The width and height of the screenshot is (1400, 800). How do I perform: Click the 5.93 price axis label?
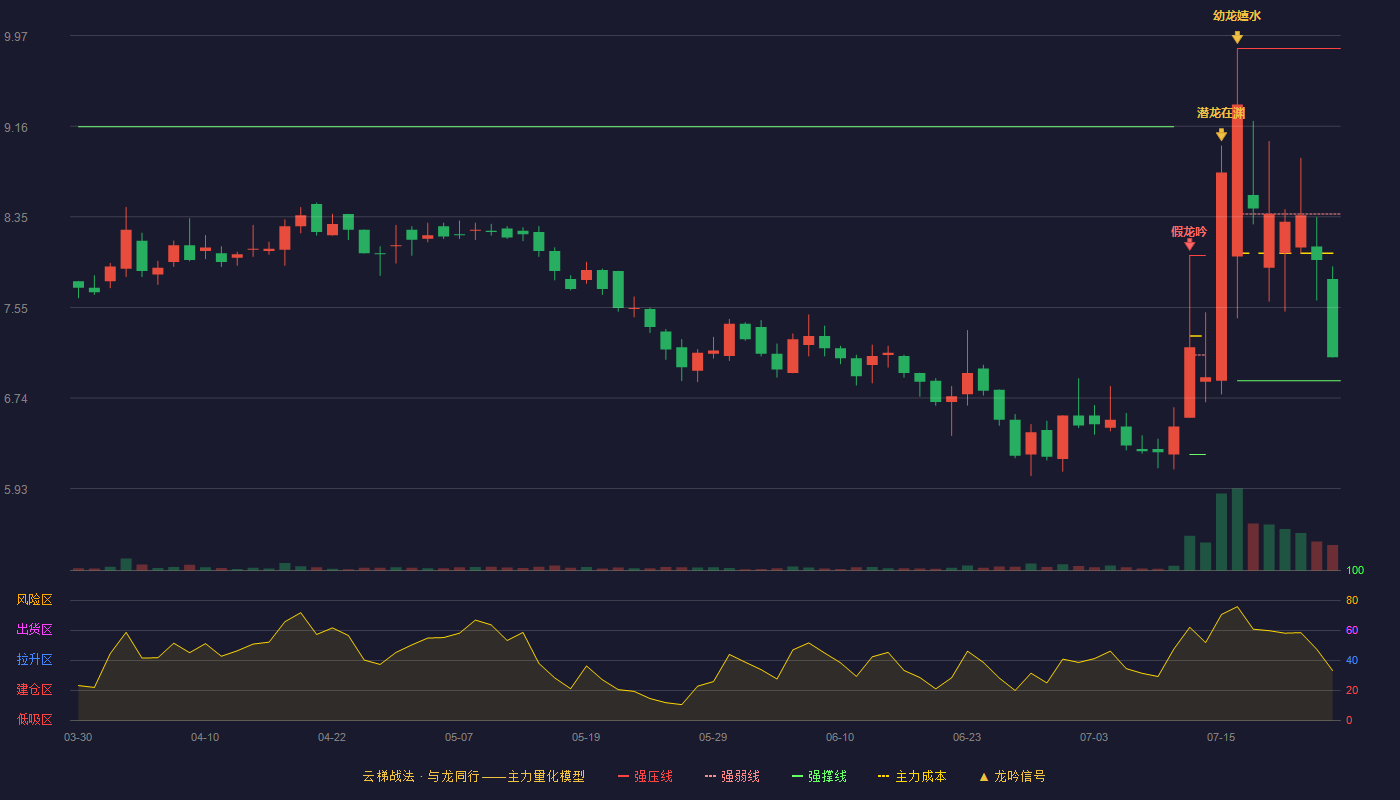(16, 490)
